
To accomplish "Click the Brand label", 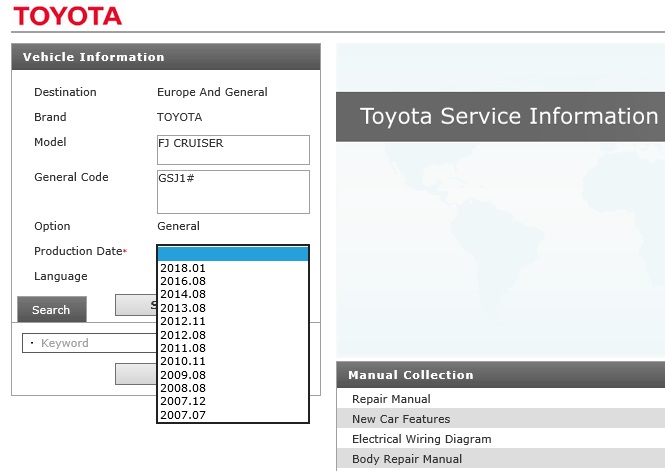I will coord(50,117).
